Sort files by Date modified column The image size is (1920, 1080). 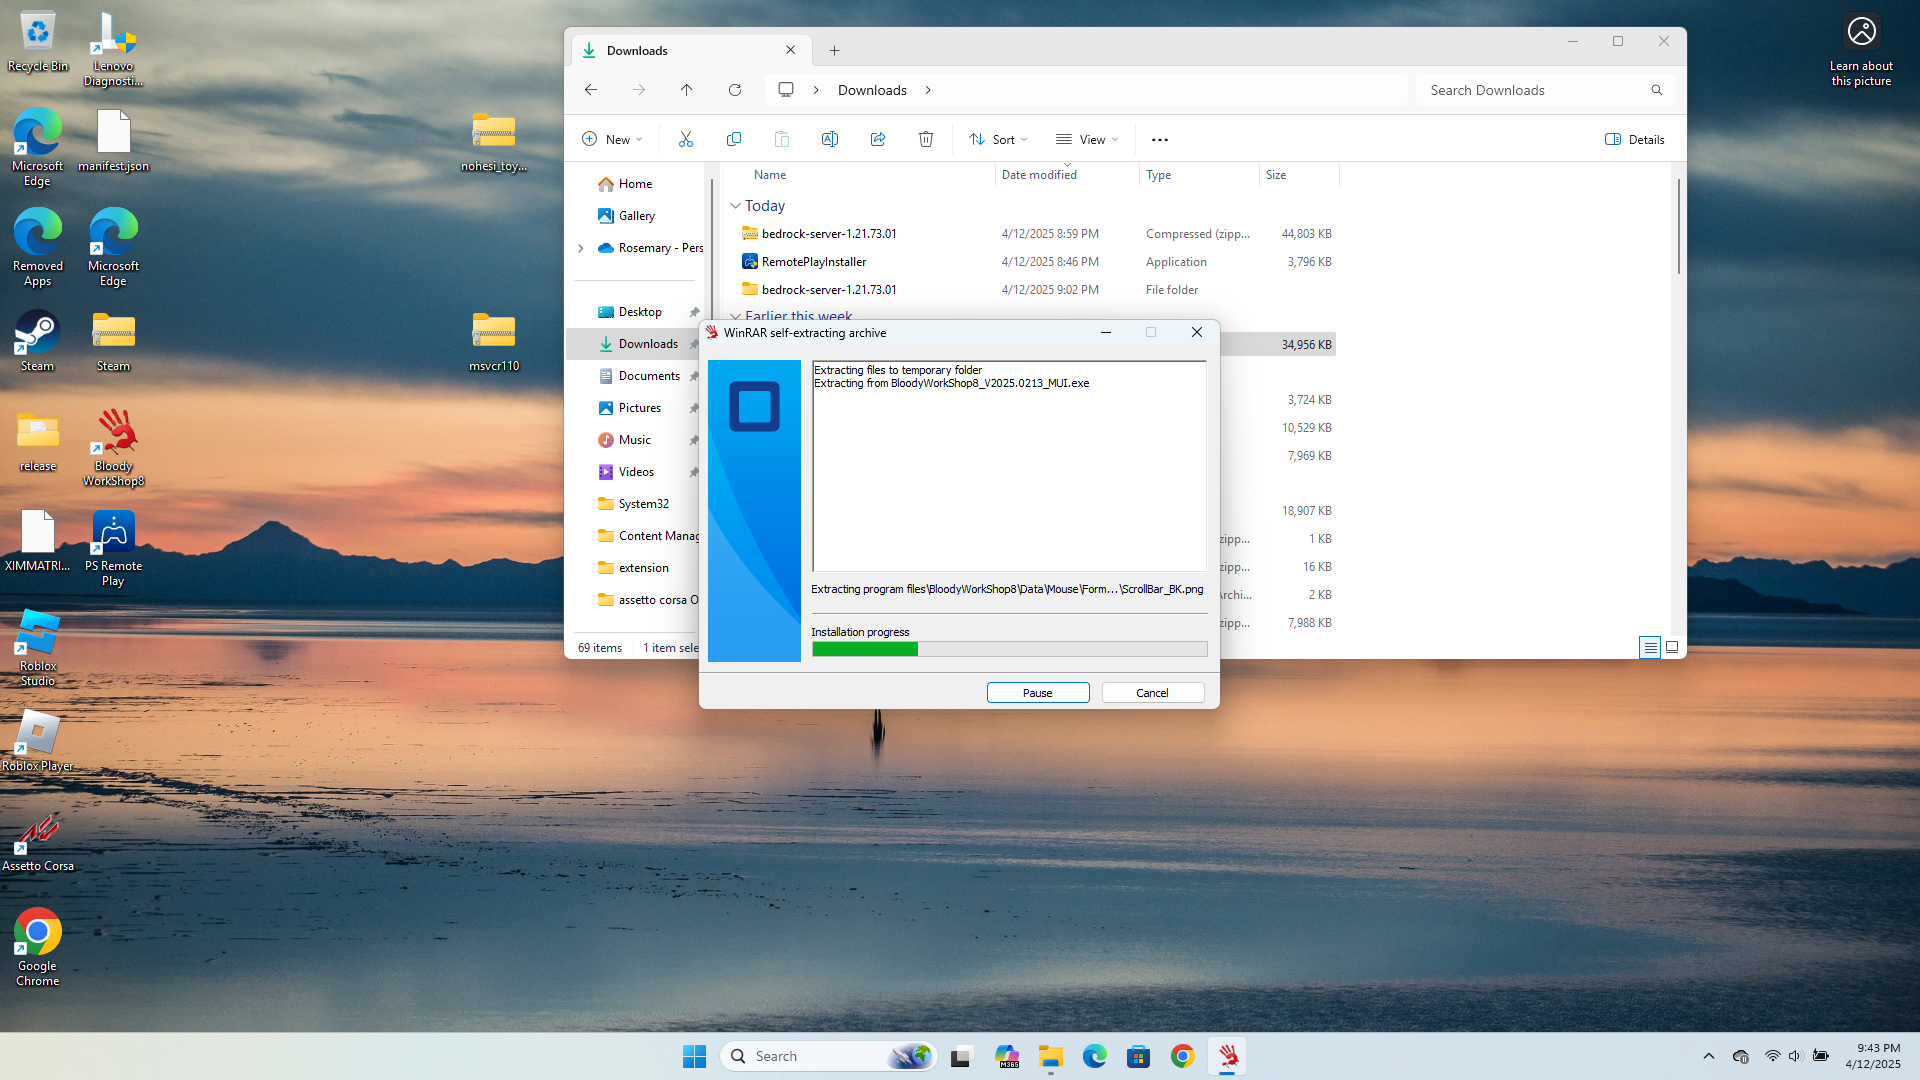tap(1039, 175)
